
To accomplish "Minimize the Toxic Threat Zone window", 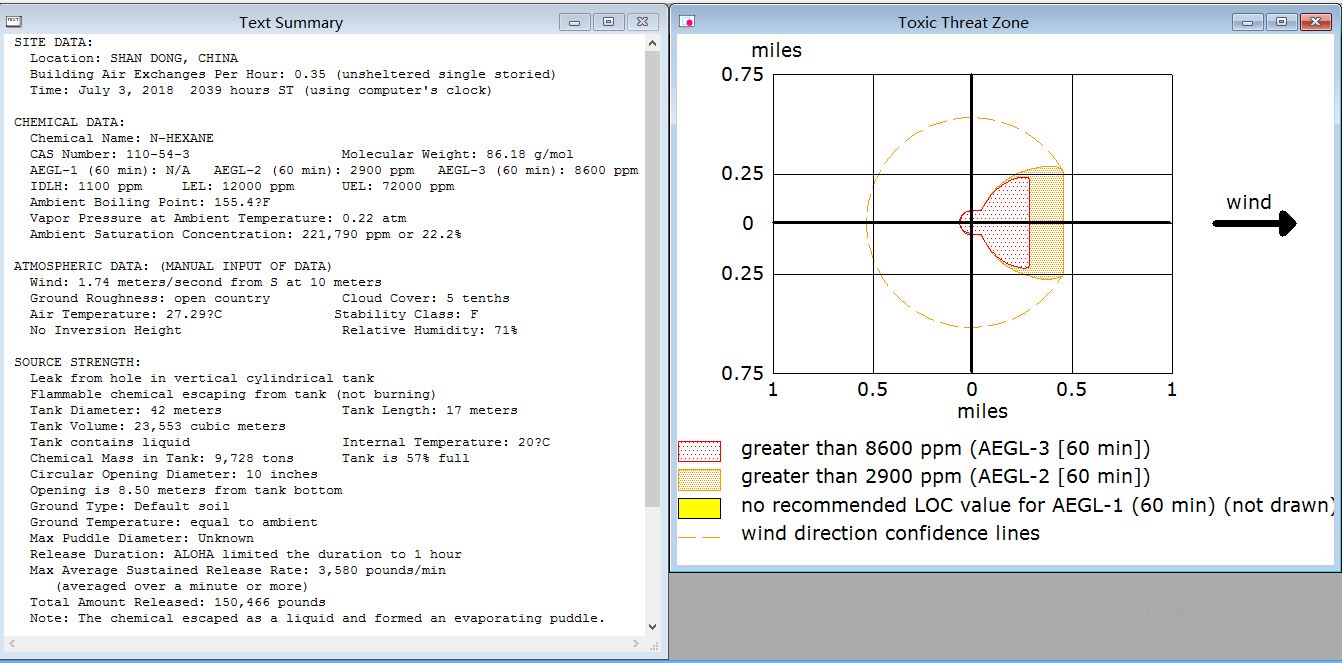I will tap(1247, 21).
